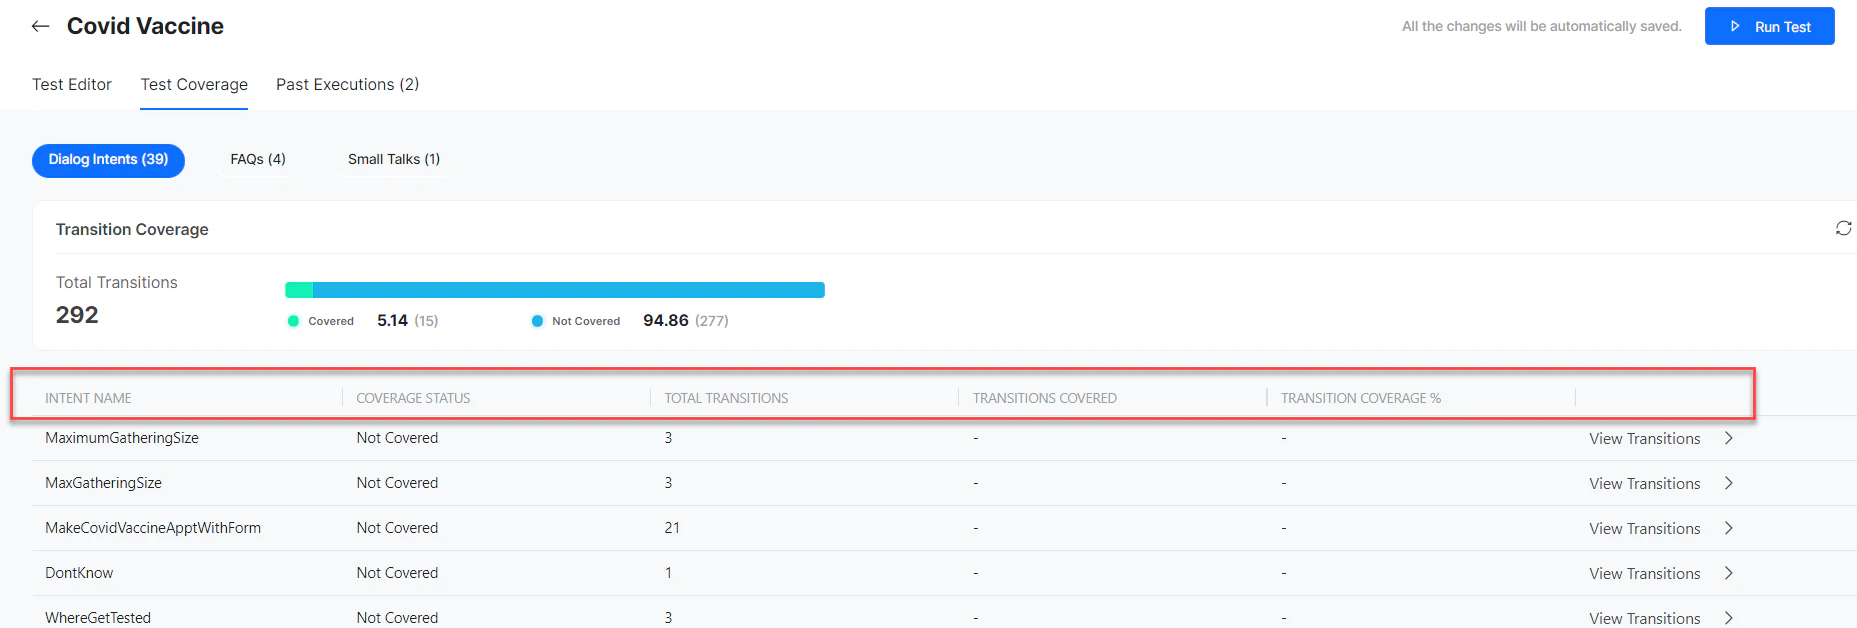Click the COVERAGE STATUS column header
Image resolution: width=1857 pixels, height=628 pixels.
(413, 398)
